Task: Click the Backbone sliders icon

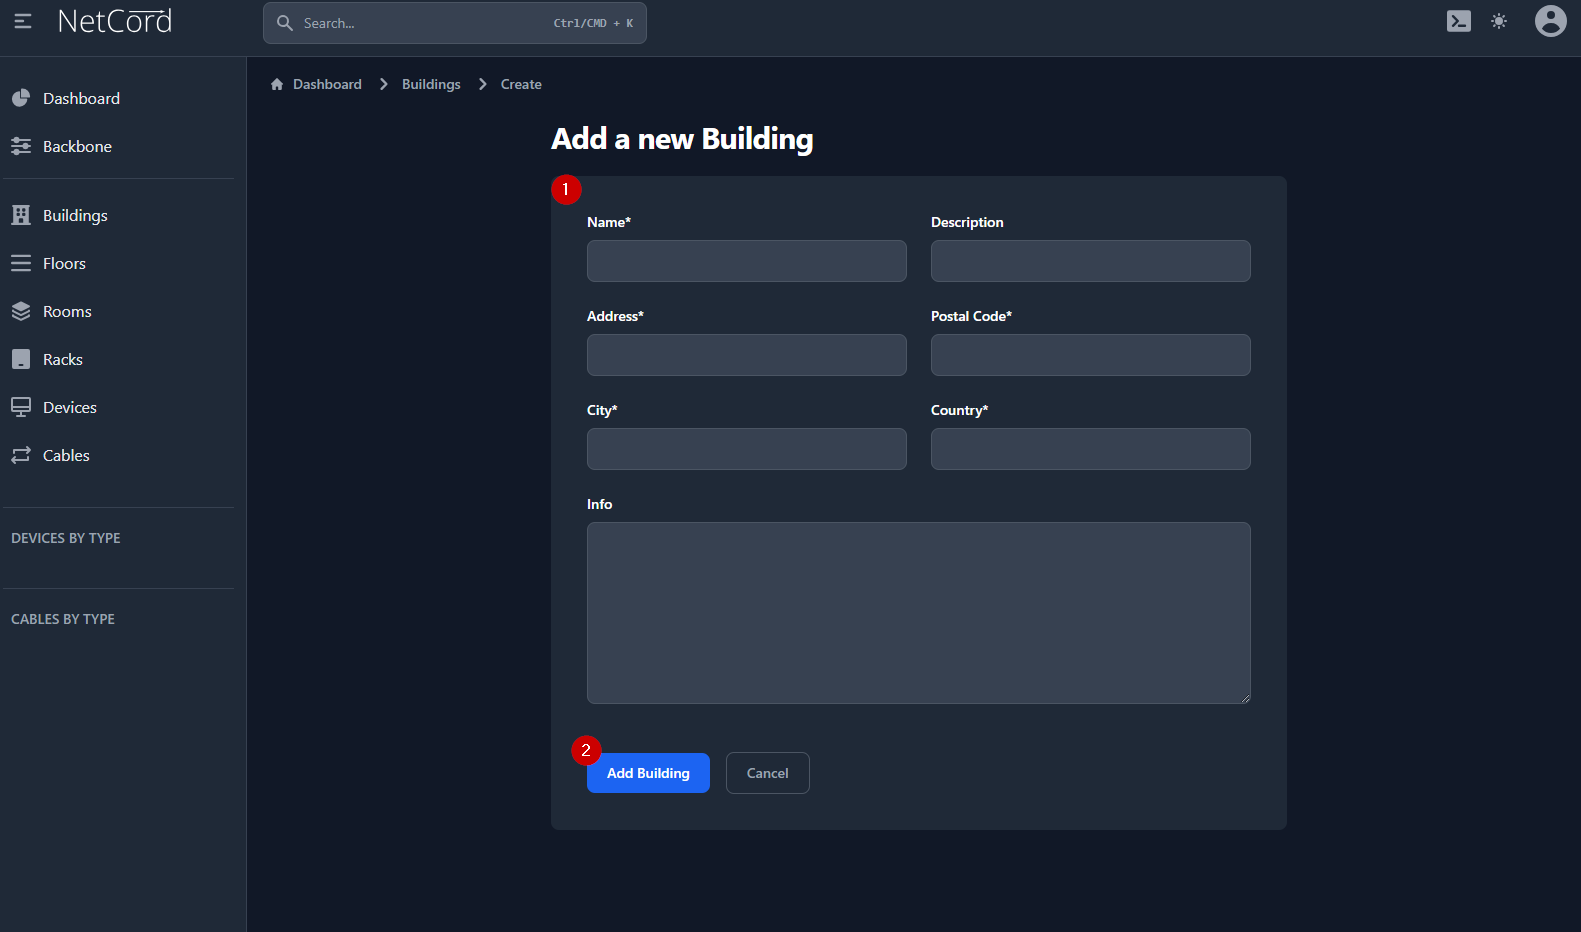Action: click(x=21, y=146)
